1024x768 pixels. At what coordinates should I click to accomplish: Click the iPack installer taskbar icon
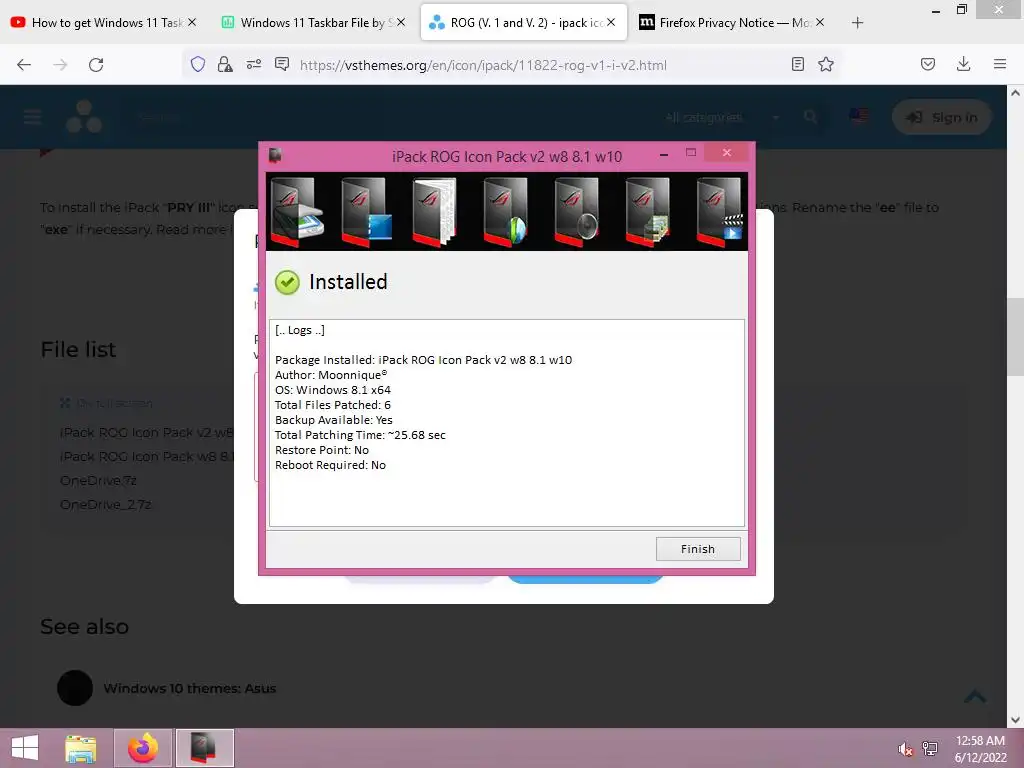coord(204,748)
